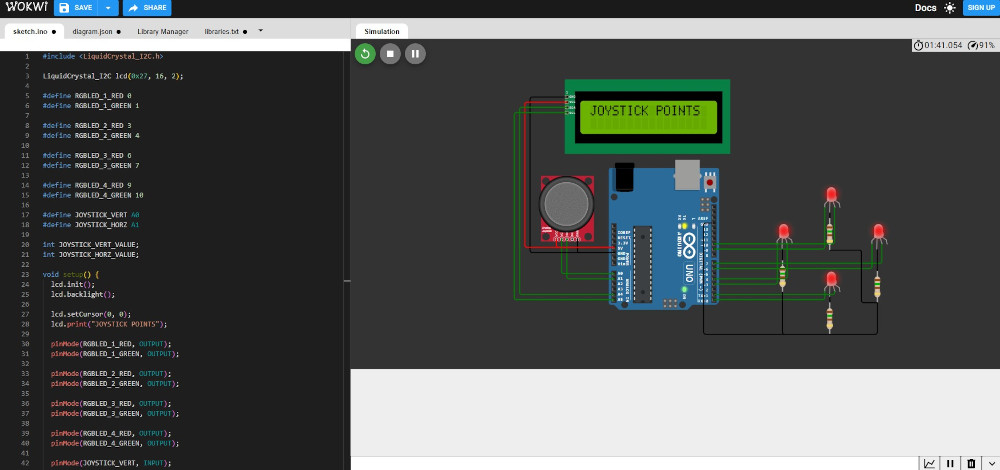Viewport: 1000px width, 470px height.
Task: Select the LCD display showing JOYSTICK POINTS
Action: (x=647, y=117)
